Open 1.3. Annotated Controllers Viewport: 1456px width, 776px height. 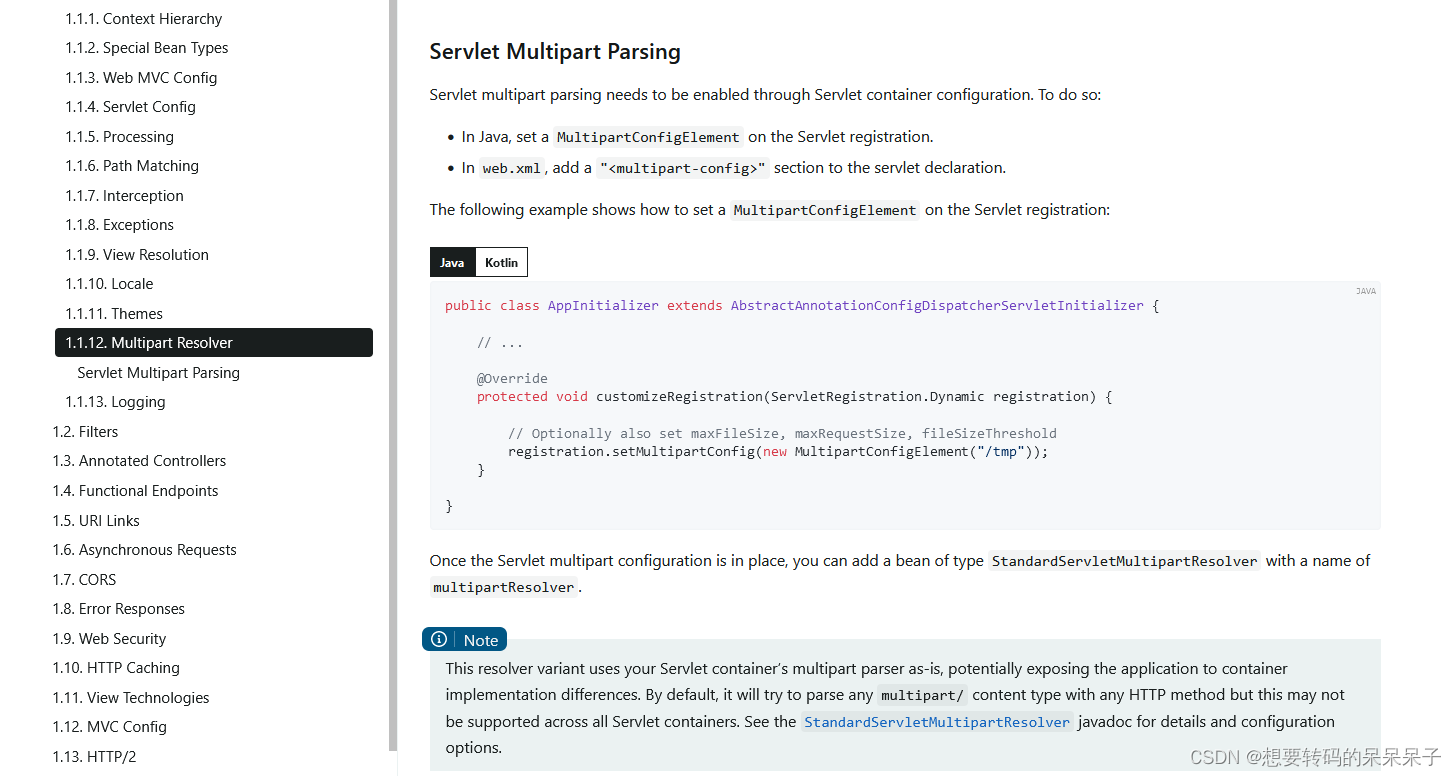[140, 460]
